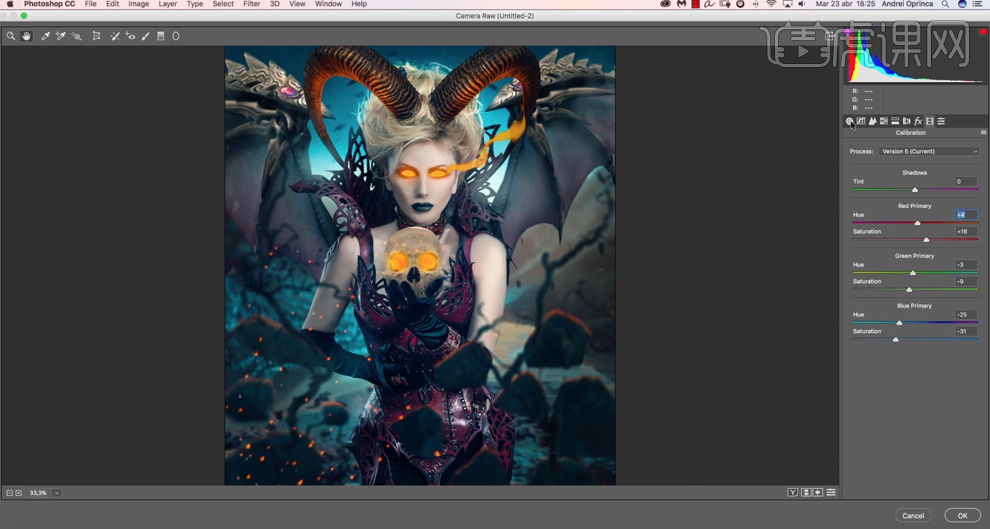The image size is (990, 529).
Task: Toggle the highlight clipping warning in histogram
Action: (x=983, y=32)
